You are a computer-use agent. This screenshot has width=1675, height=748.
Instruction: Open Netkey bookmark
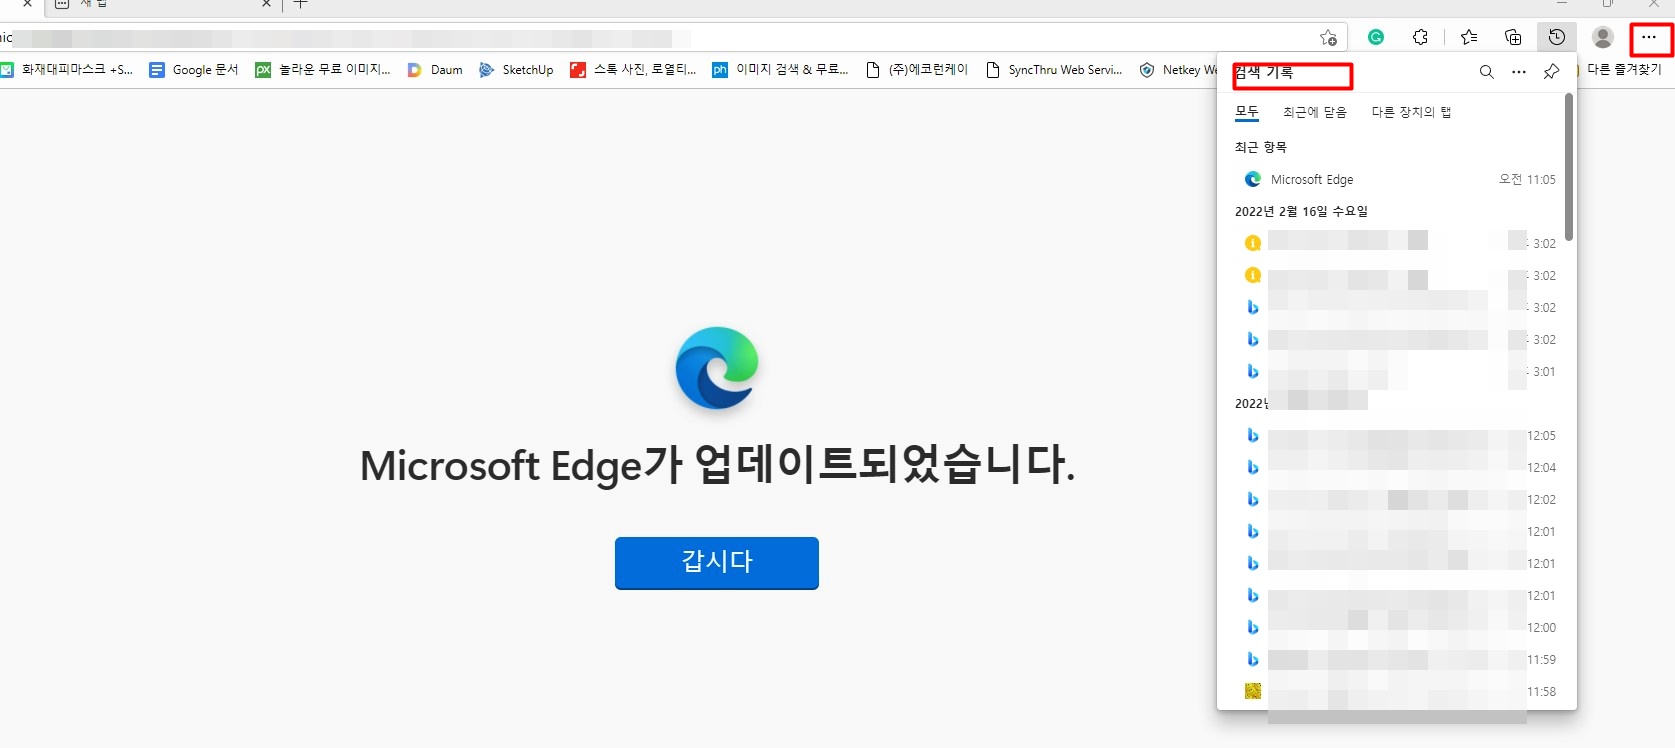point(1178,70)
